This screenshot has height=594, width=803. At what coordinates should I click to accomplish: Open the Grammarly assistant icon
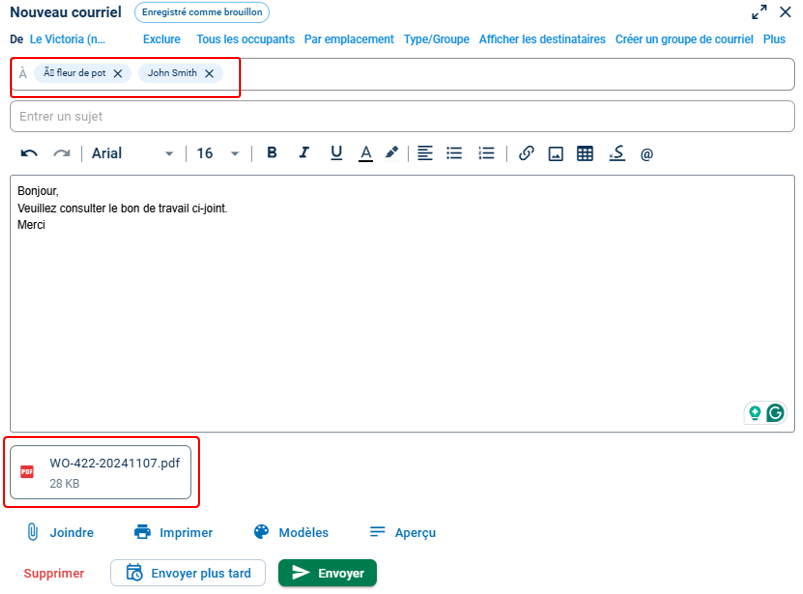775,413
